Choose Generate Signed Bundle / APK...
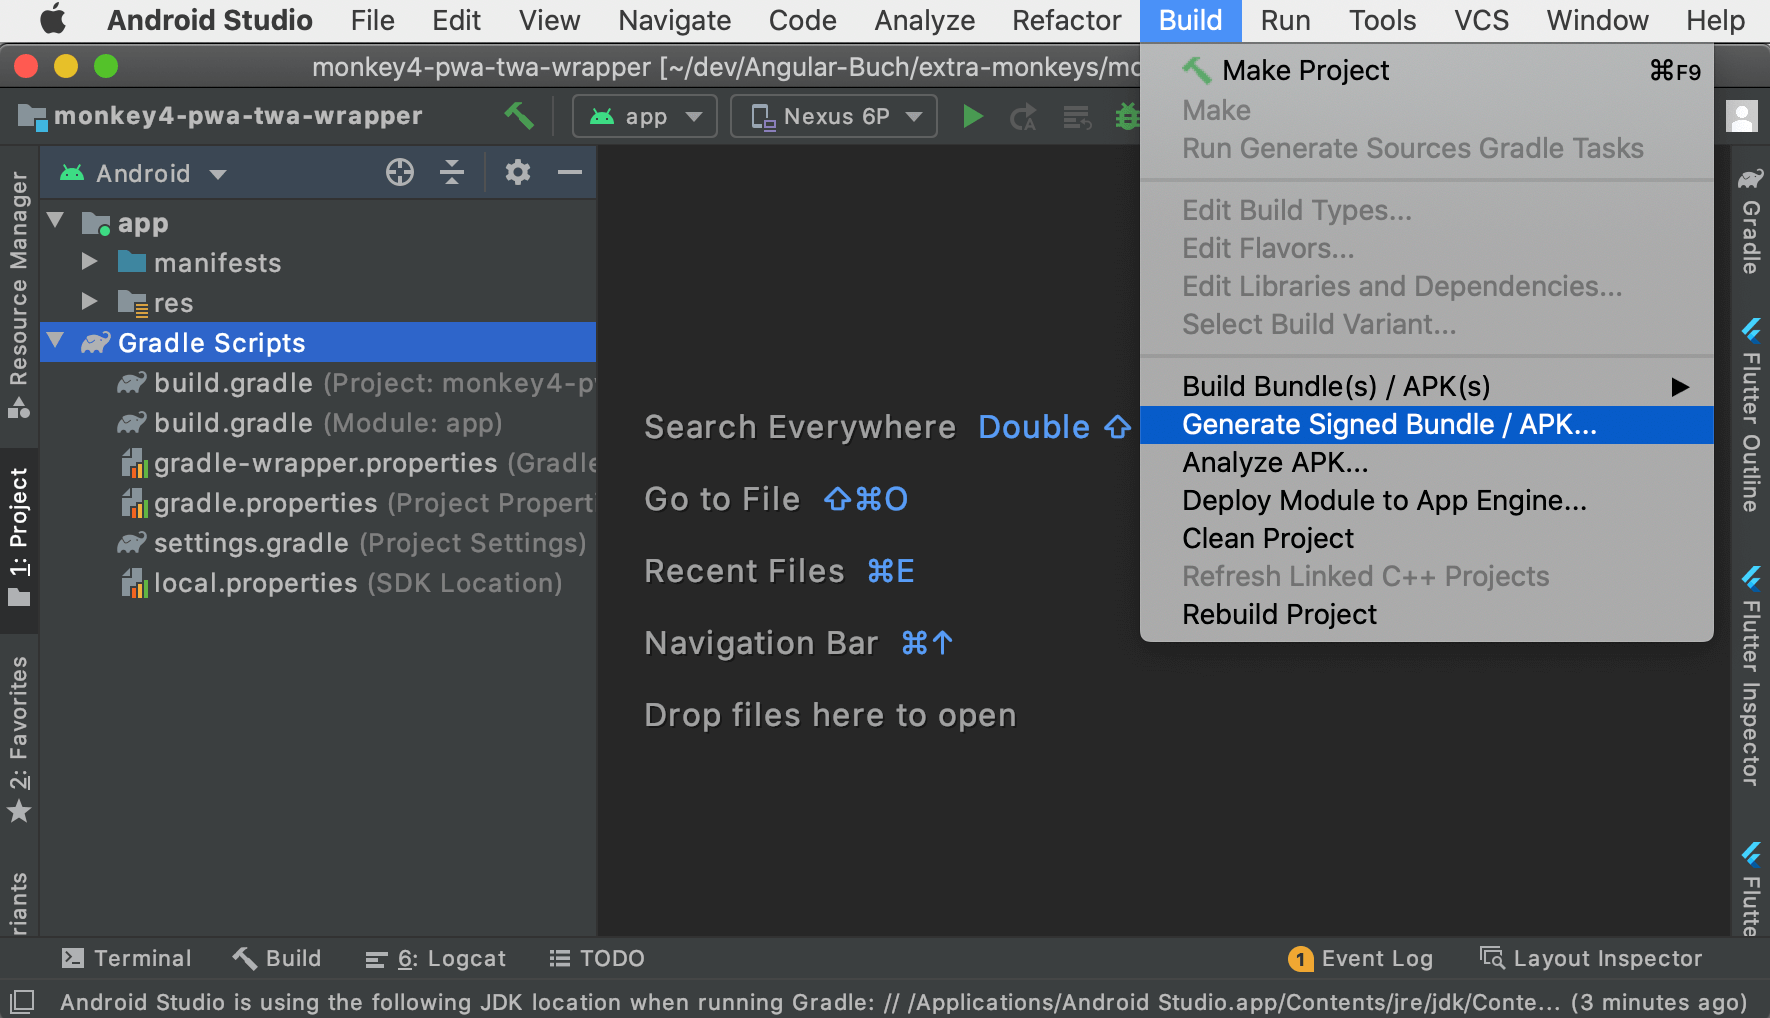This screenshot has height=1018, width=1770. (x=1427, y=424)
